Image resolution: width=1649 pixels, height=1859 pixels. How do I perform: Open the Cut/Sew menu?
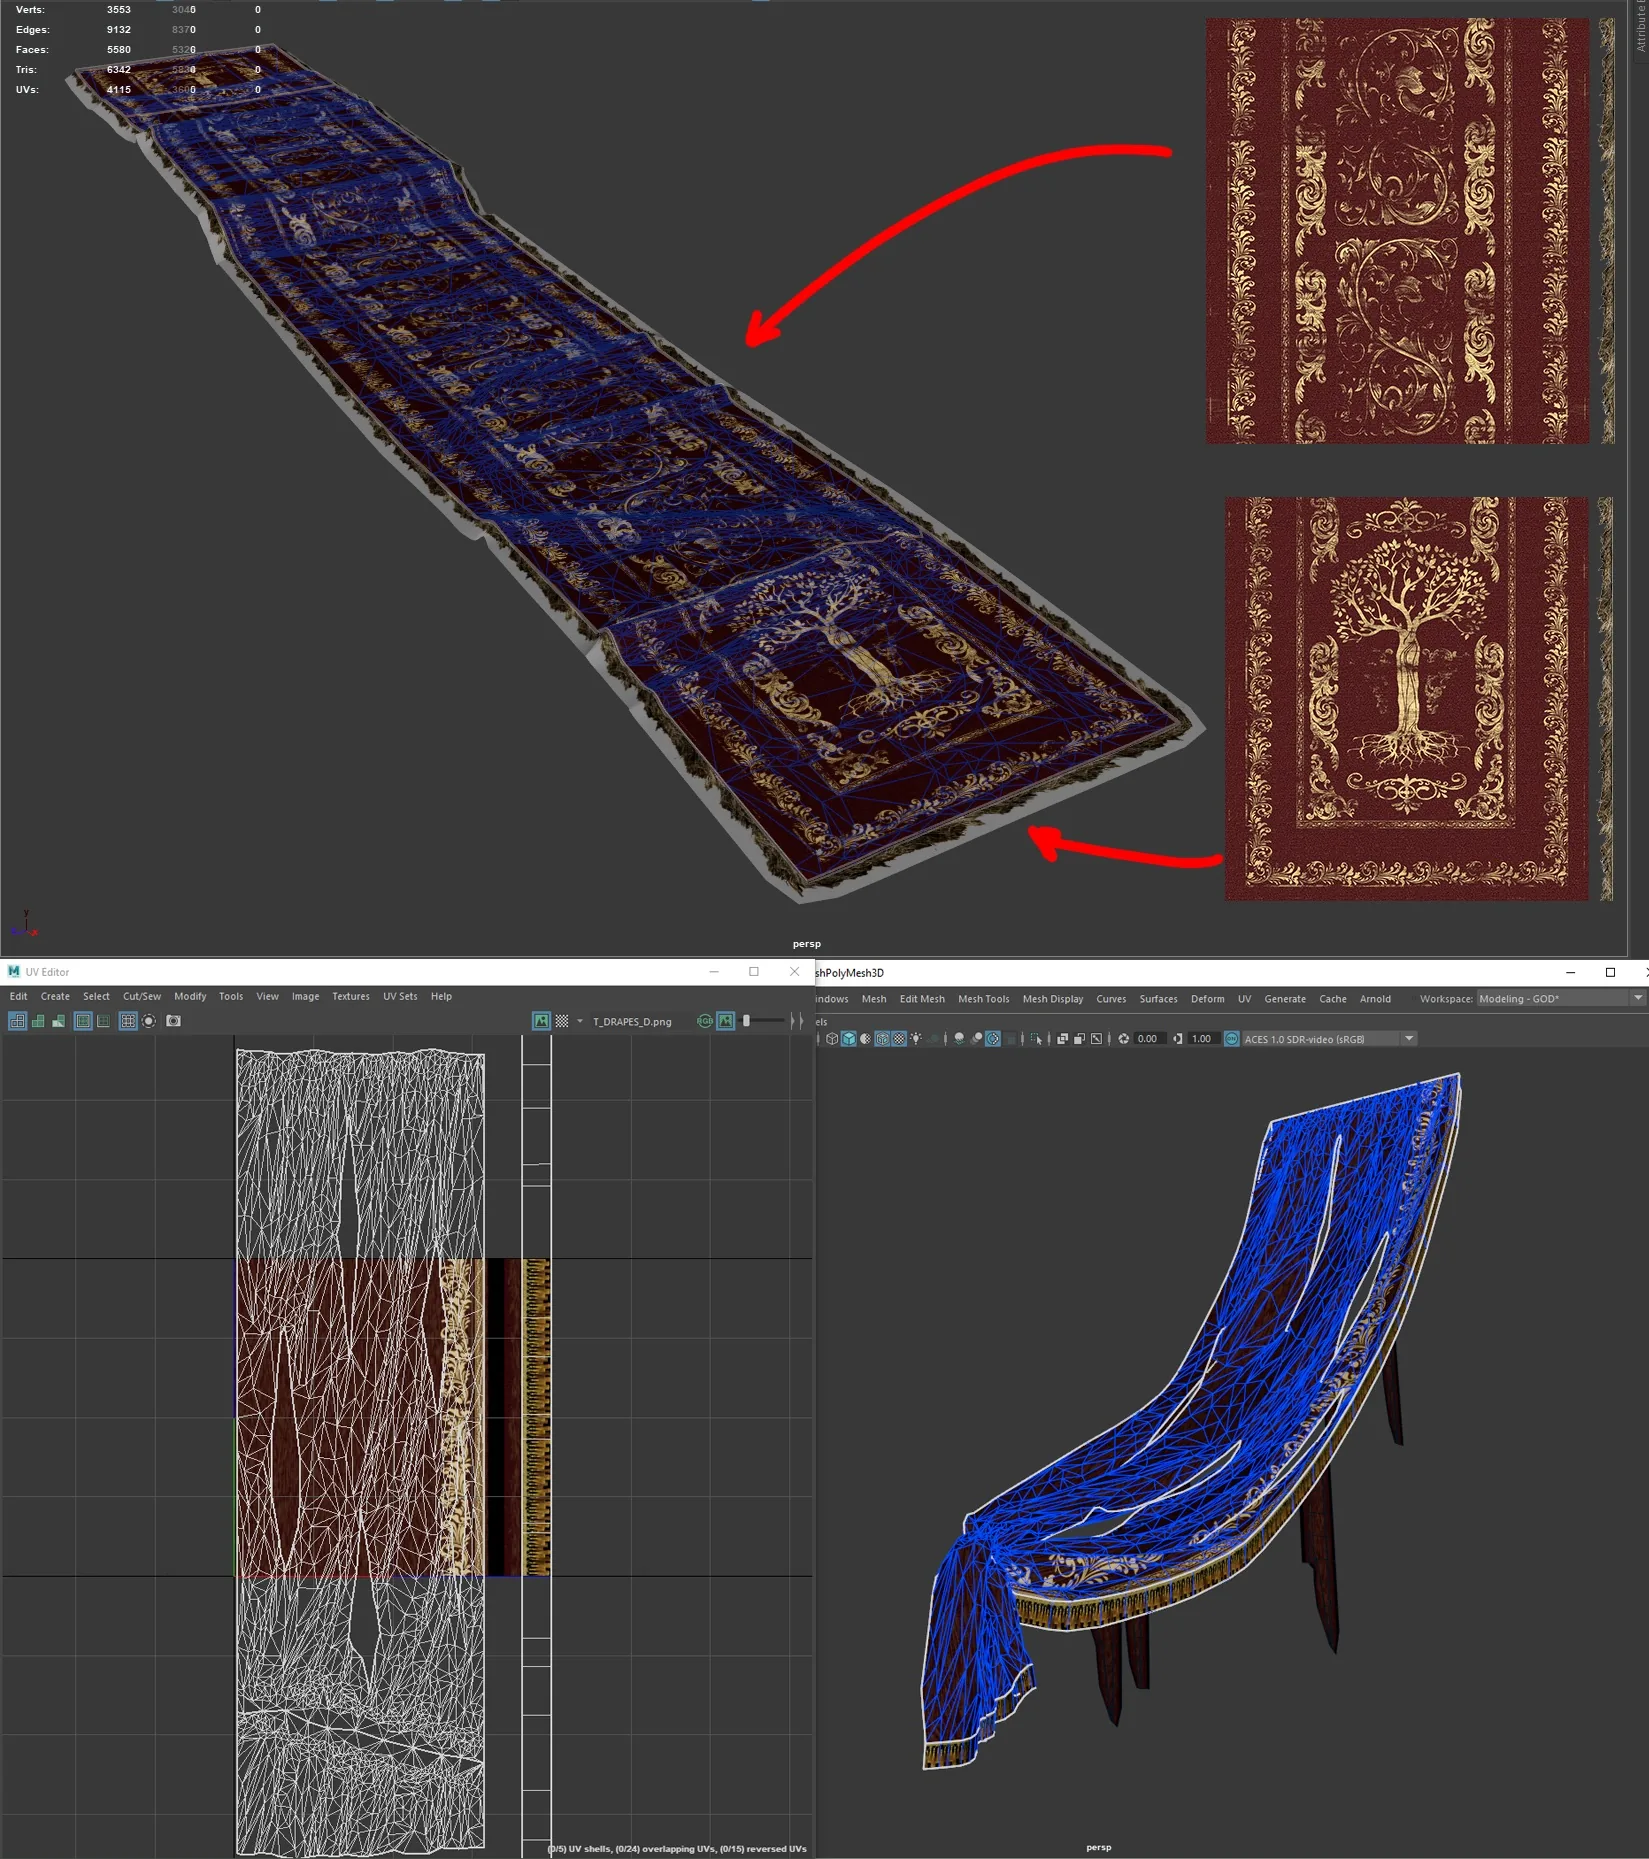141,996
